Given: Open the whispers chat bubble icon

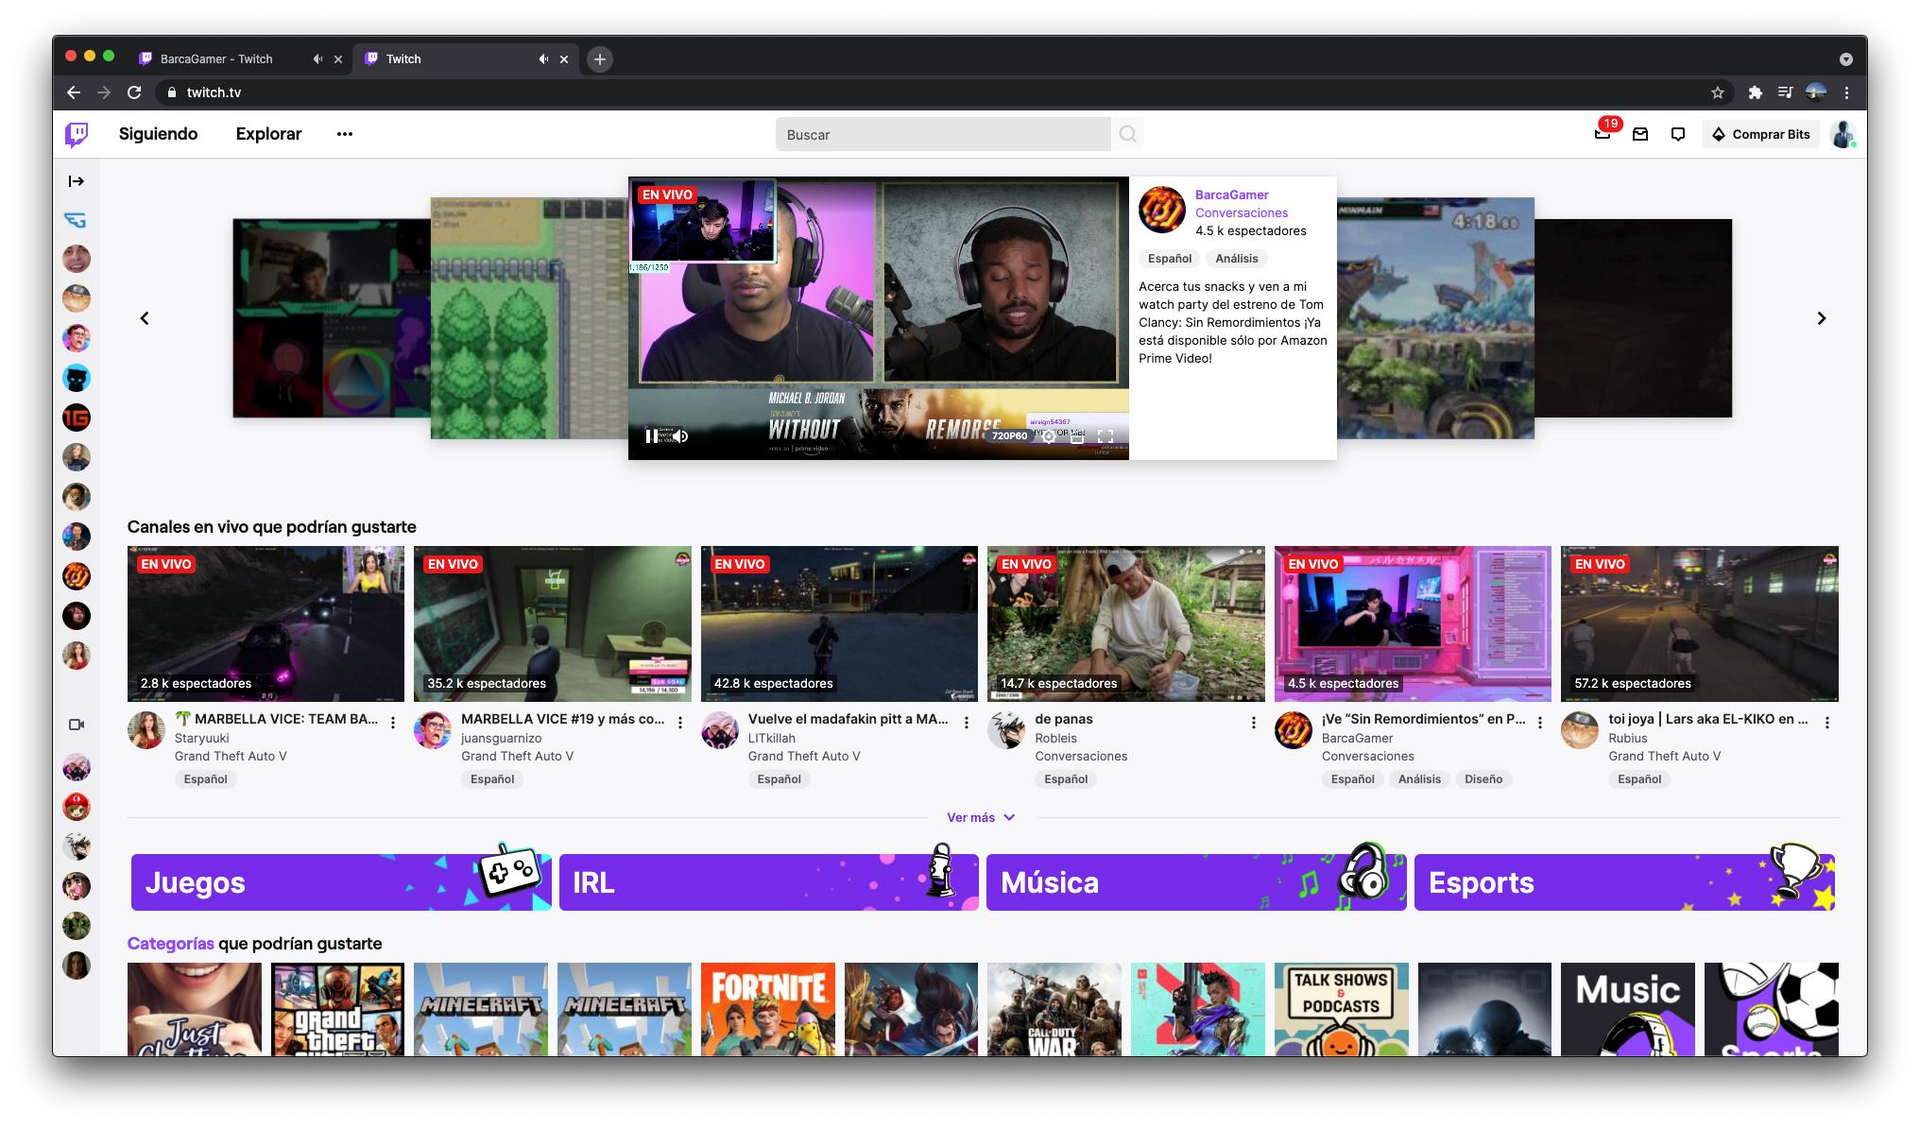Looking at the screenshot, I should click(x=1678, y=134).
